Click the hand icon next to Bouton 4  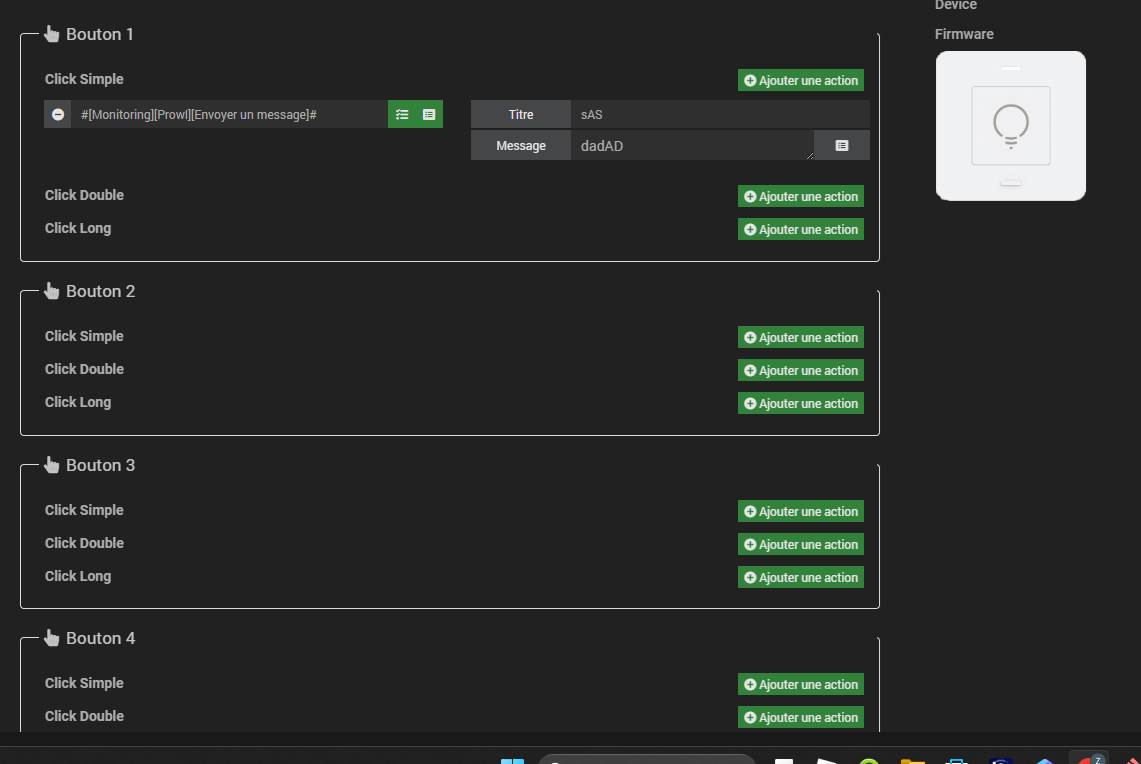pos(51,637)
